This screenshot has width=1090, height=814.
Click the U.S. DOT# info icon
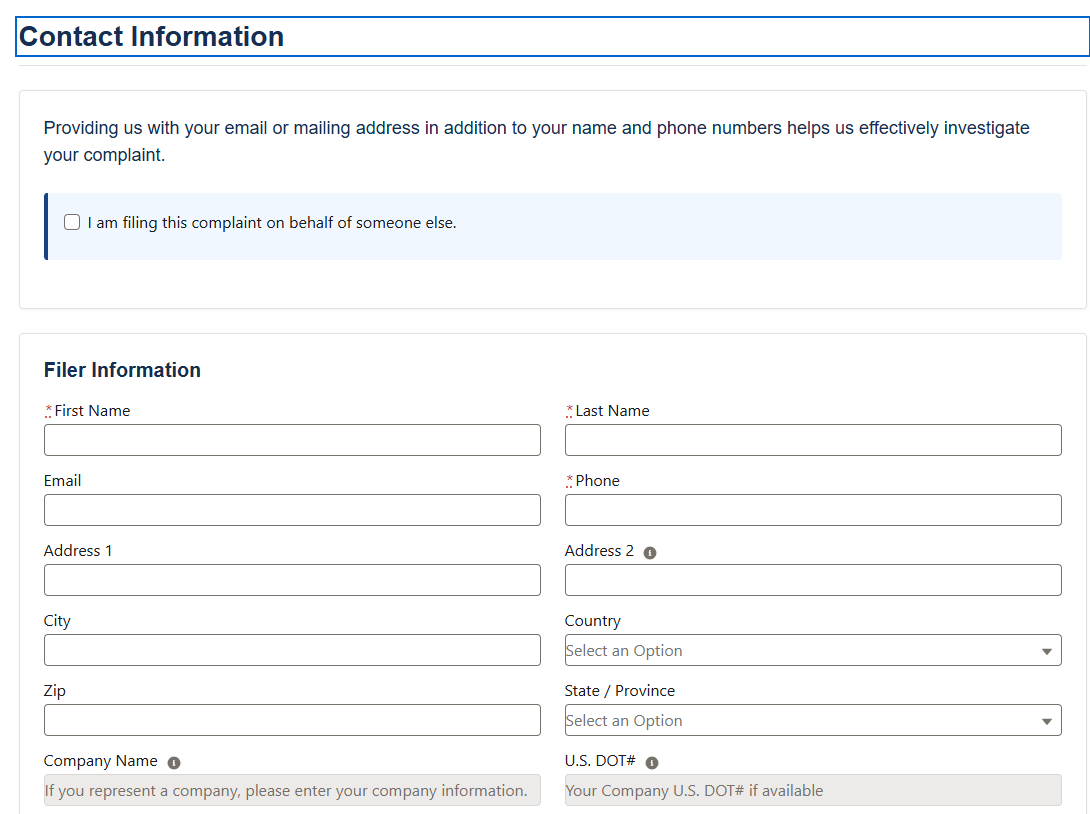pos(652,762)
